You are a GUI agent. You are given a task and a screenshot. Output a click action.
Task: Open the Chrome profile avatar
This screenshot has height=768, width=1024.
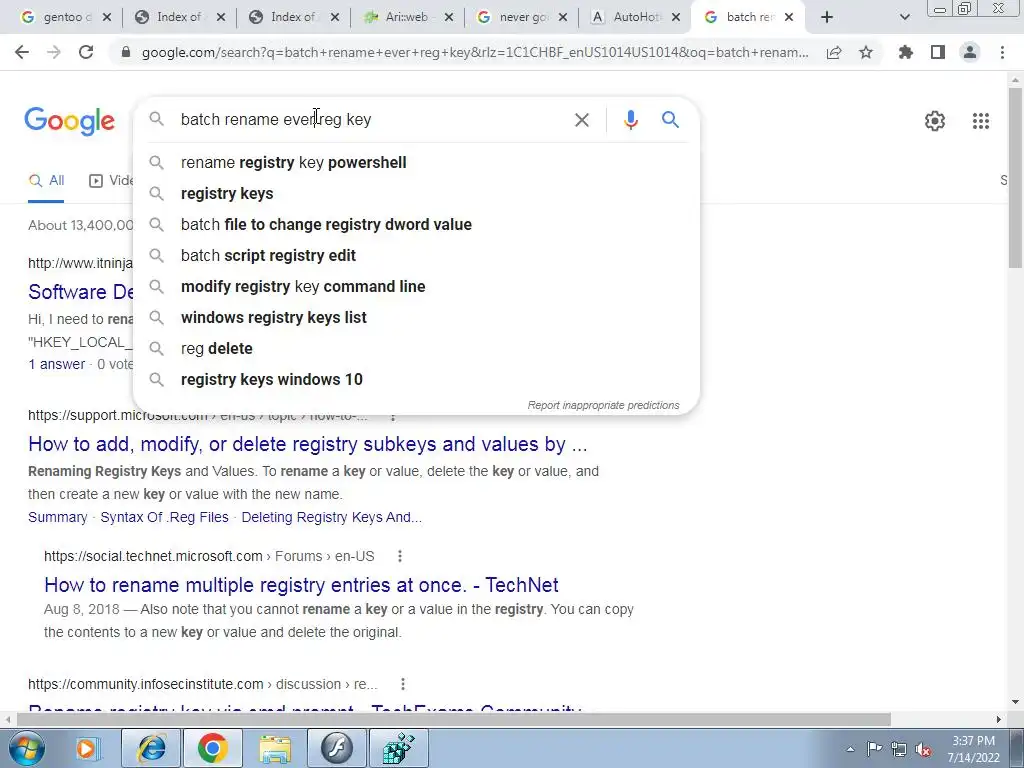(x=970, y=52)
